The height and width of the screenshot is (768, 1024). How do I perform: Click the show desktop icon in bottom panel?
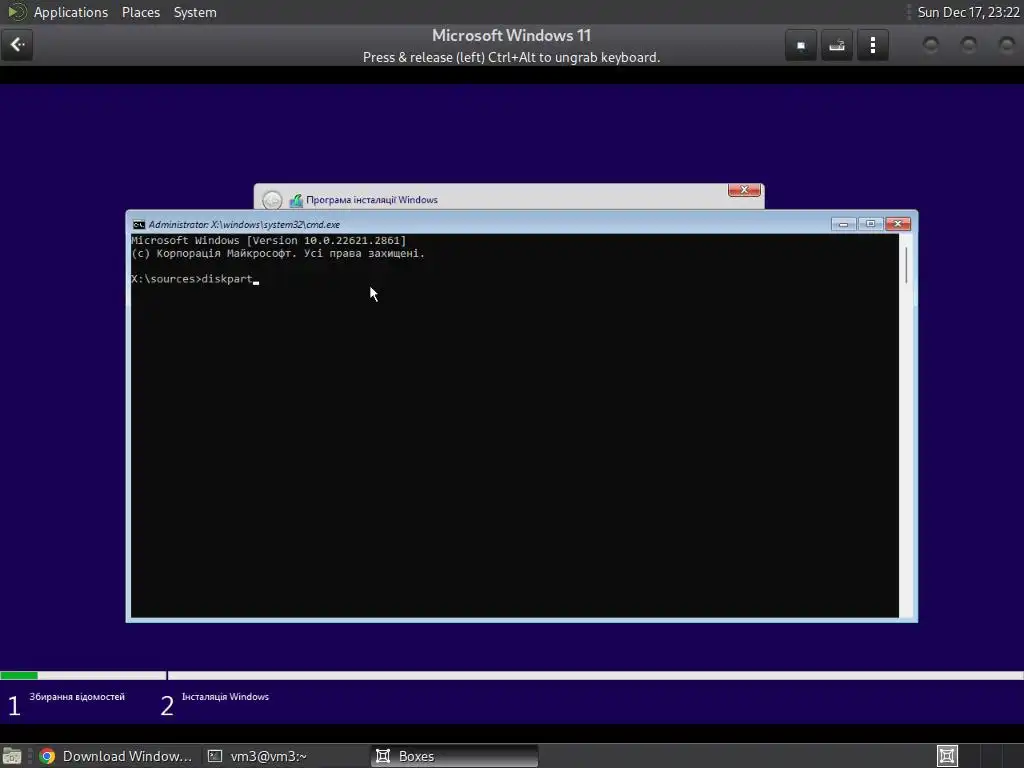(x=12, y=756)
